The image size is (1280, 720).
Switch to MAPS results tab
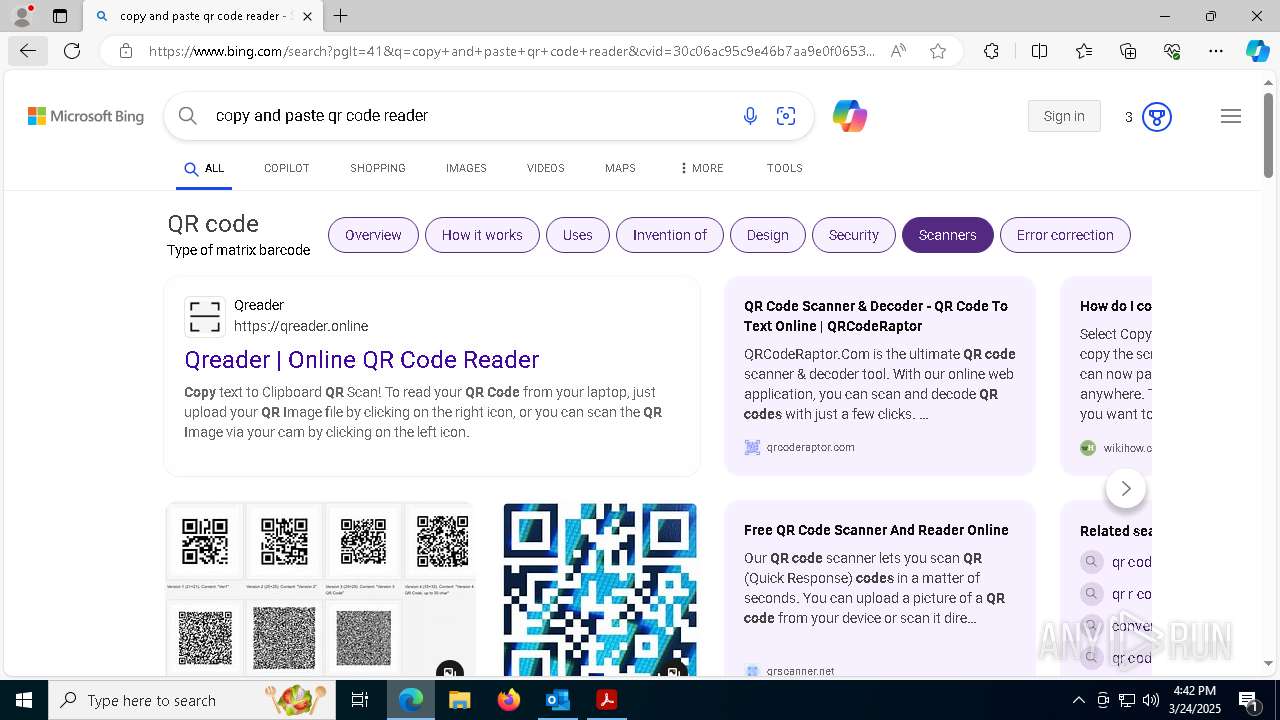[620, 168]
